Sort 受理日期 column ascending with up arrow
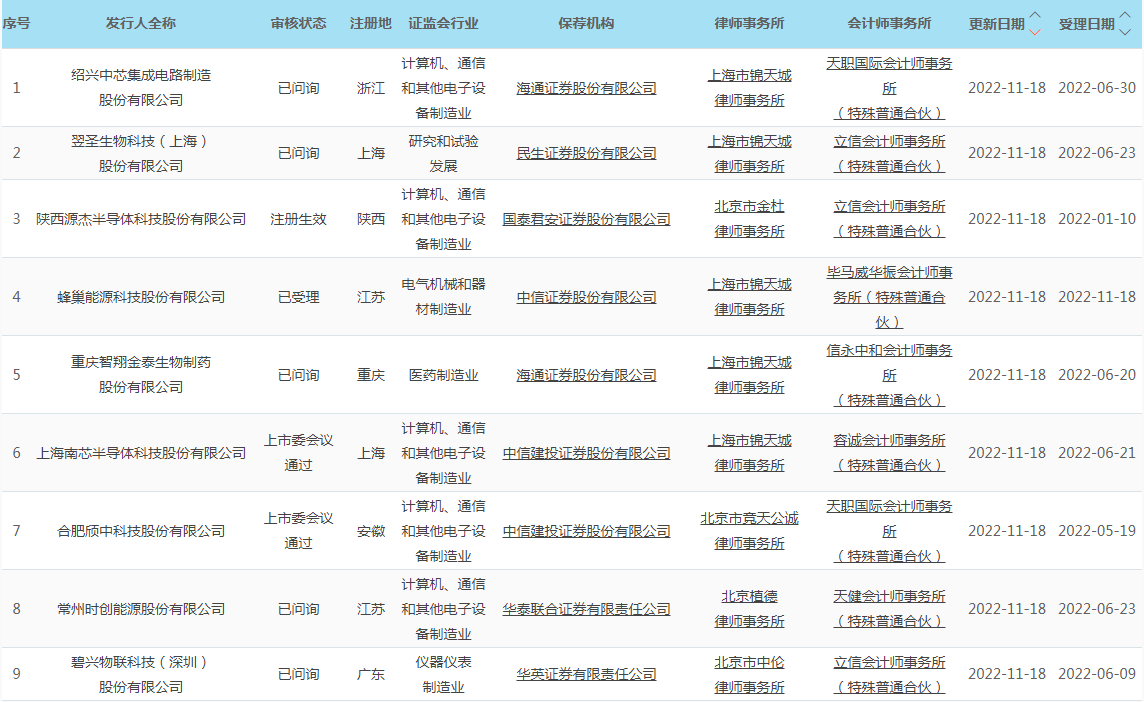 point(1125,16)
